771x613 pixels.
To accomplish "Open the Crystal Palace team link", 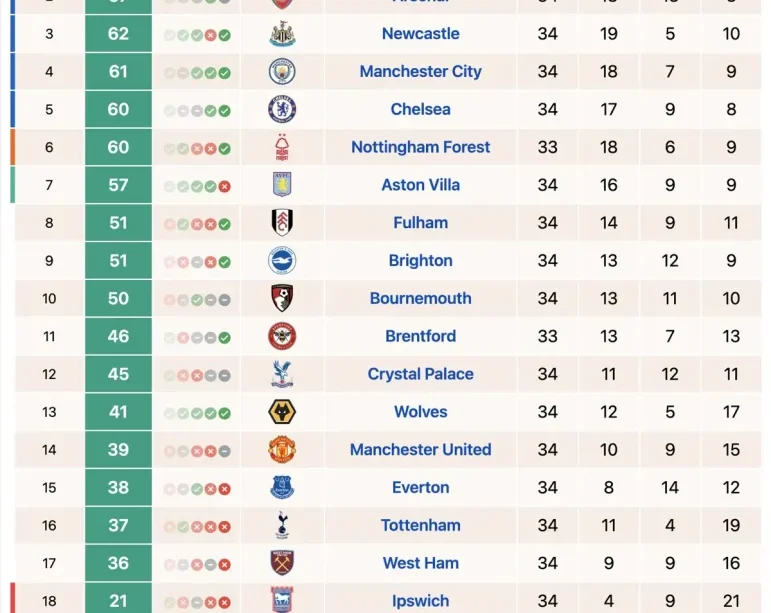I will (x=420, y=374).
